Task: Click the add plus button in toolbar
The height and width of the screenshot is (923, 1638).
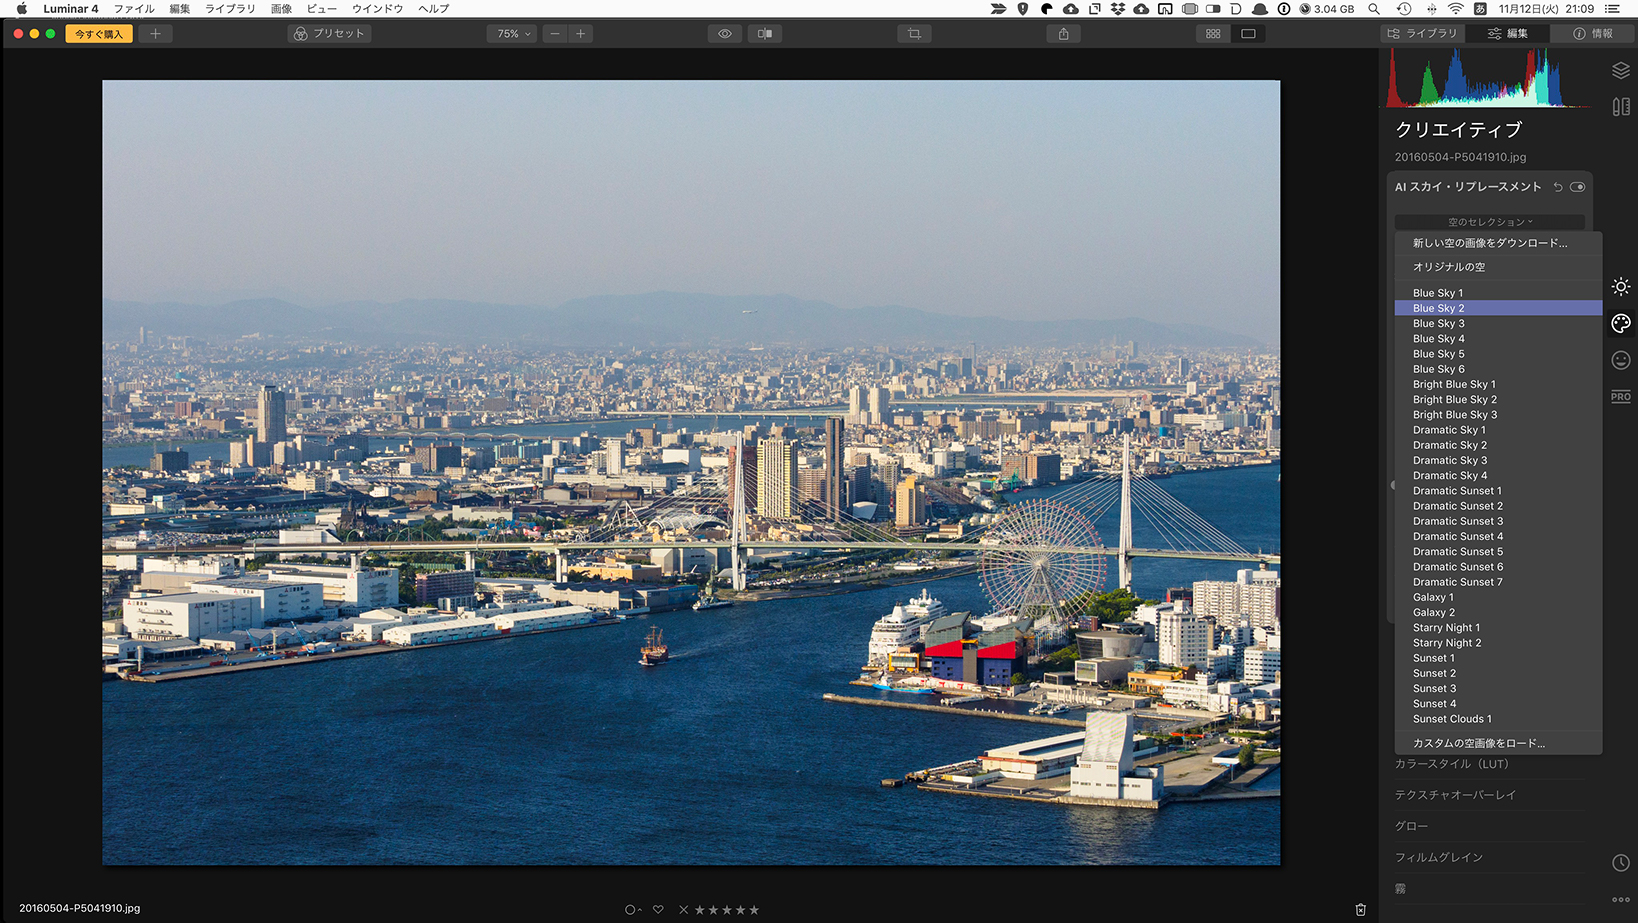Action: [x=155, y=34]
